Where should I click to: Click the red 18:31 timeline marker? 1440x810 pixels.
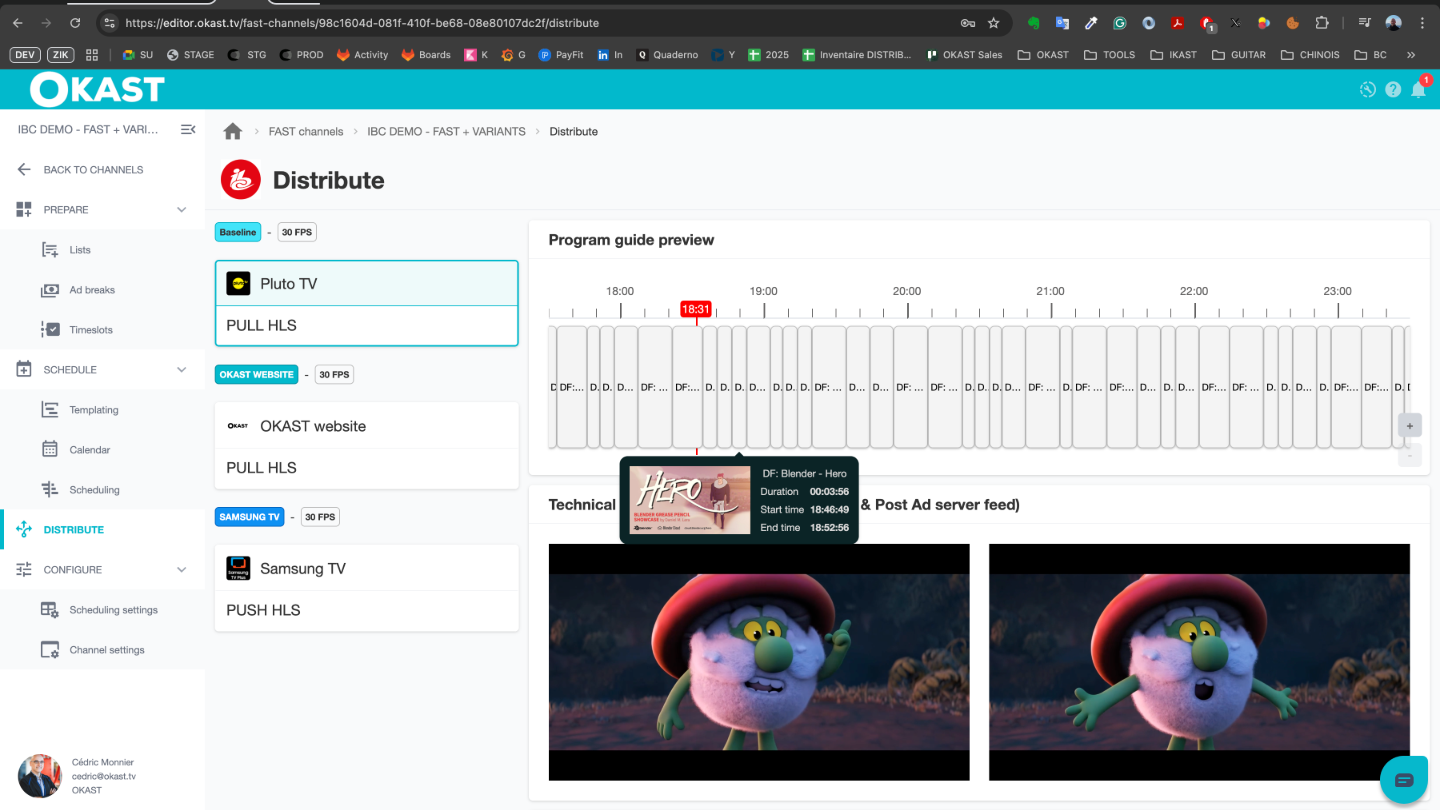(x=695, y=309)
